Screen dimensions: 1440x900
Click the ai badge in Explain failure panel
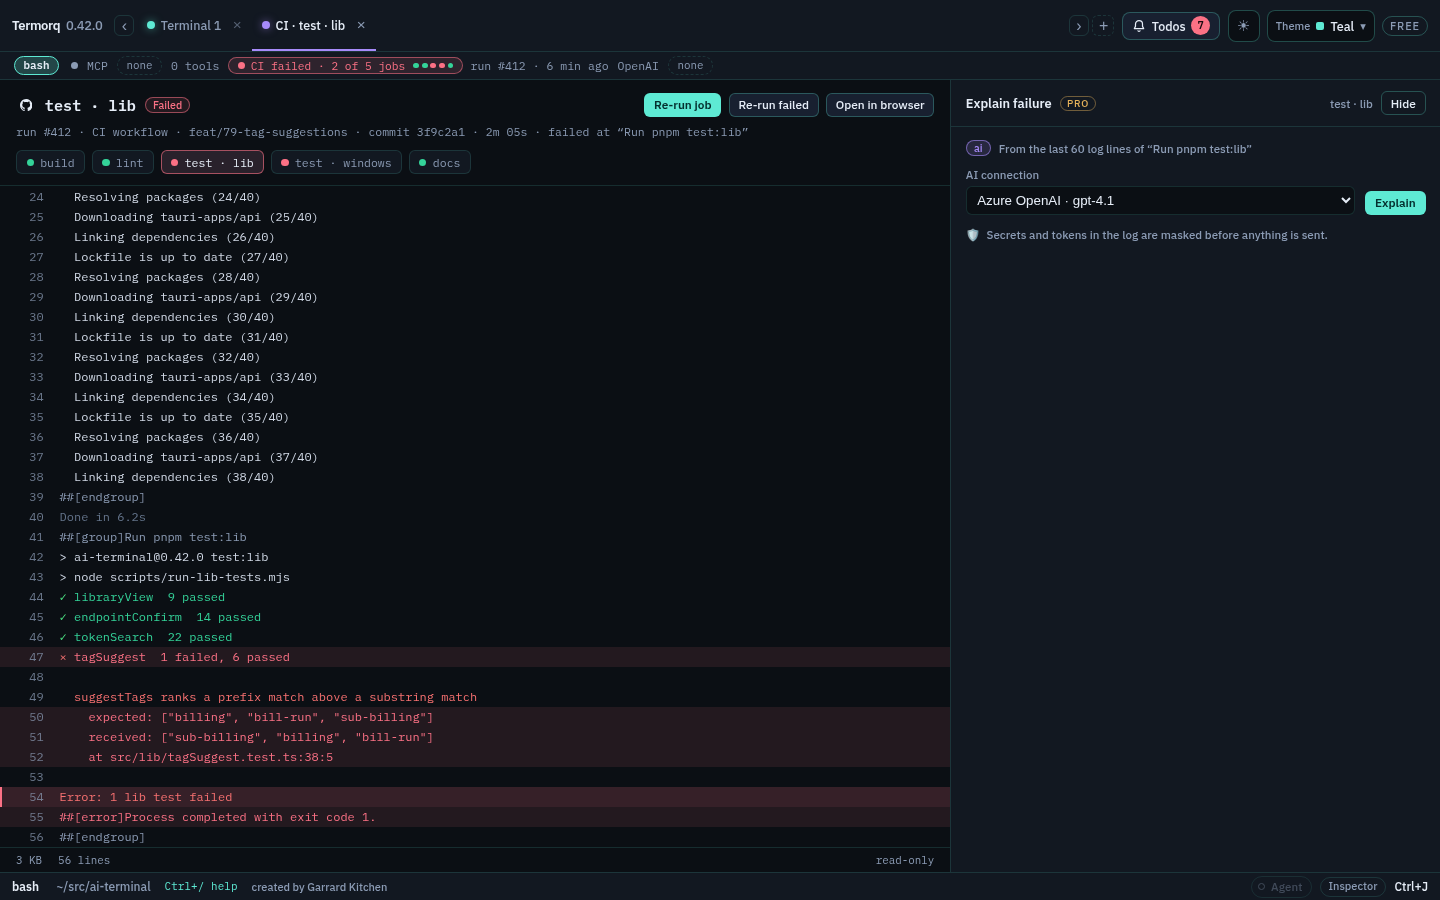pos(978,148)
